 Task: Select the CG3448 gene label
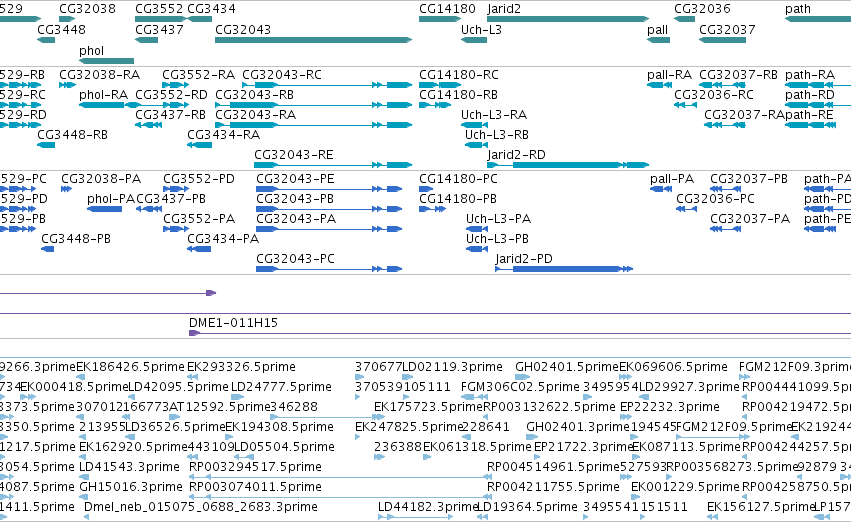61,29
